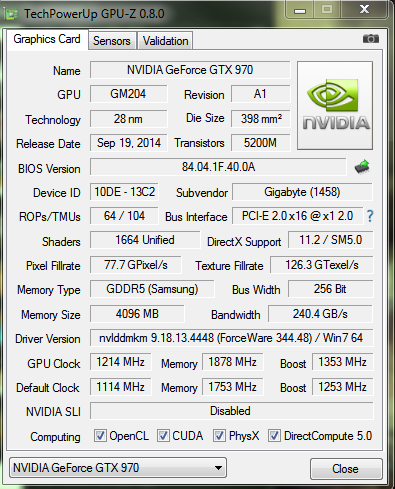Click the NVIDIA logo image
The image size is (395, 489).
tap(335, 105)
